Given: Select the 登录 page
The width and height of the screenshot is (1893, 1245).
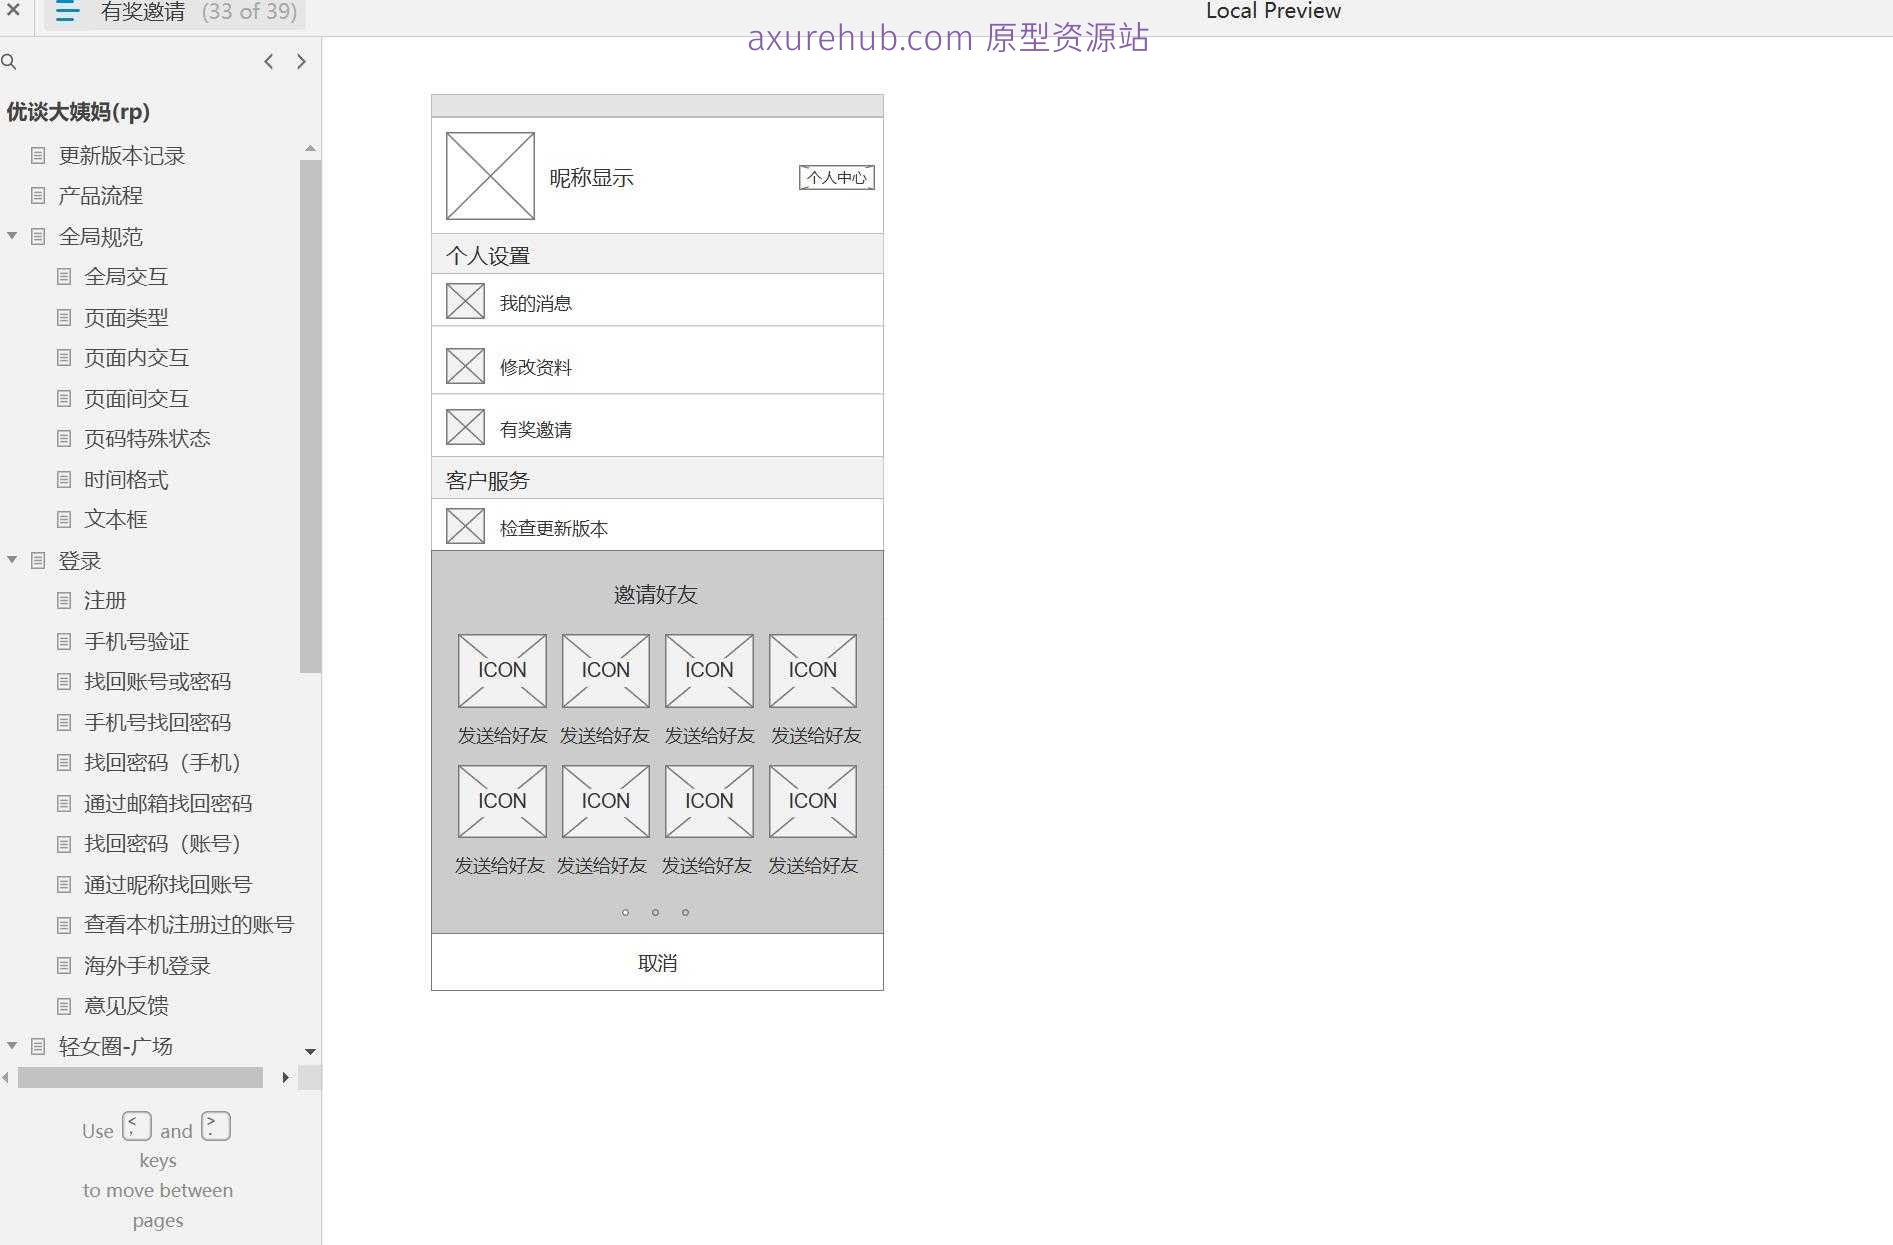Looking at the screenshot, I should (x=80, y=561).
